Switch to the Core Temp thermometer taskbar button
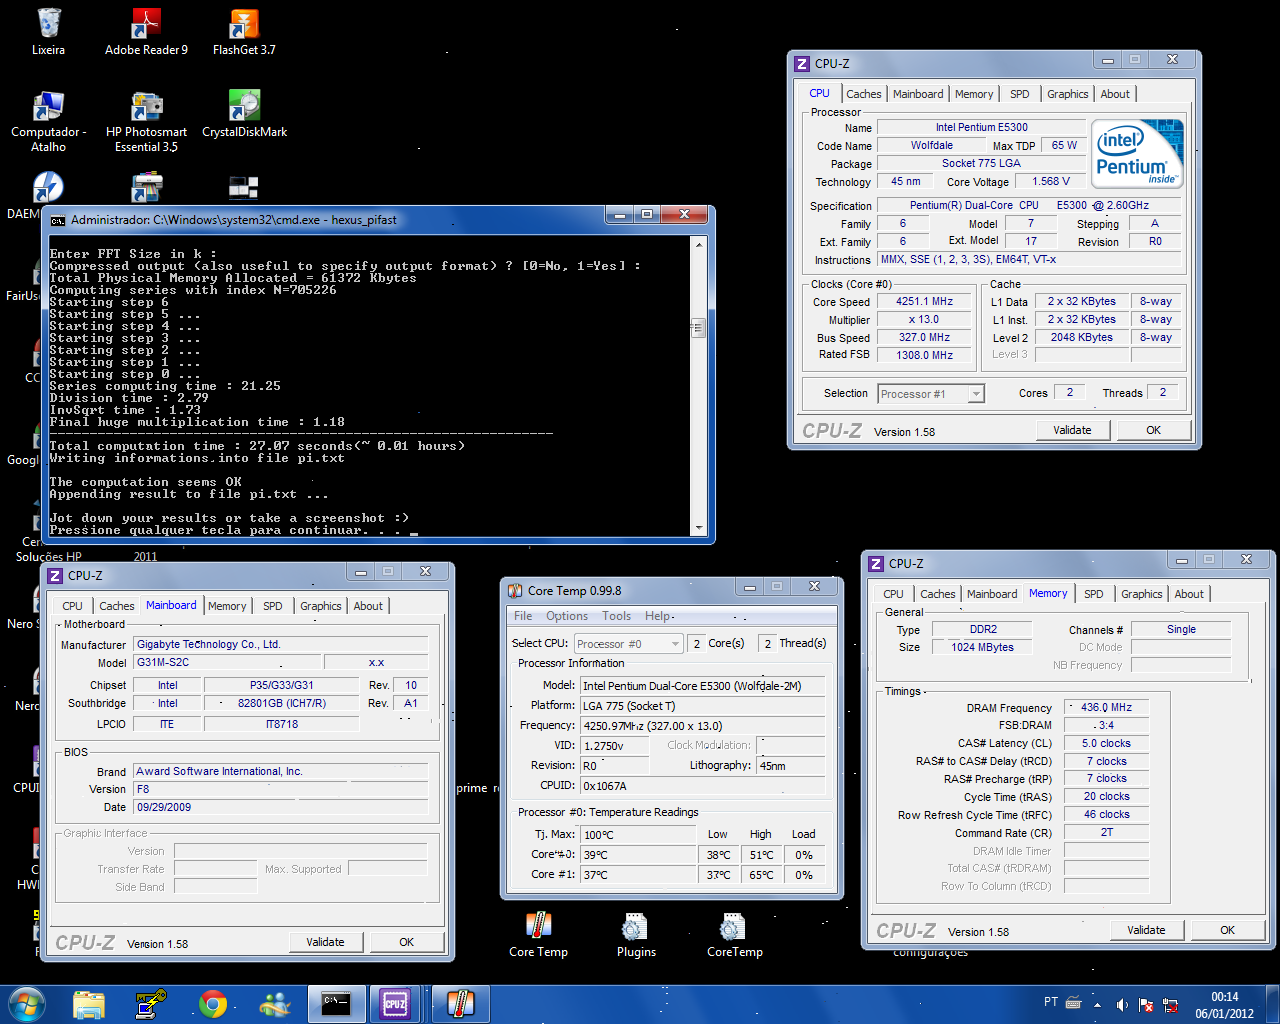Screen dimensions: 1280x1024 [460, 1004]
